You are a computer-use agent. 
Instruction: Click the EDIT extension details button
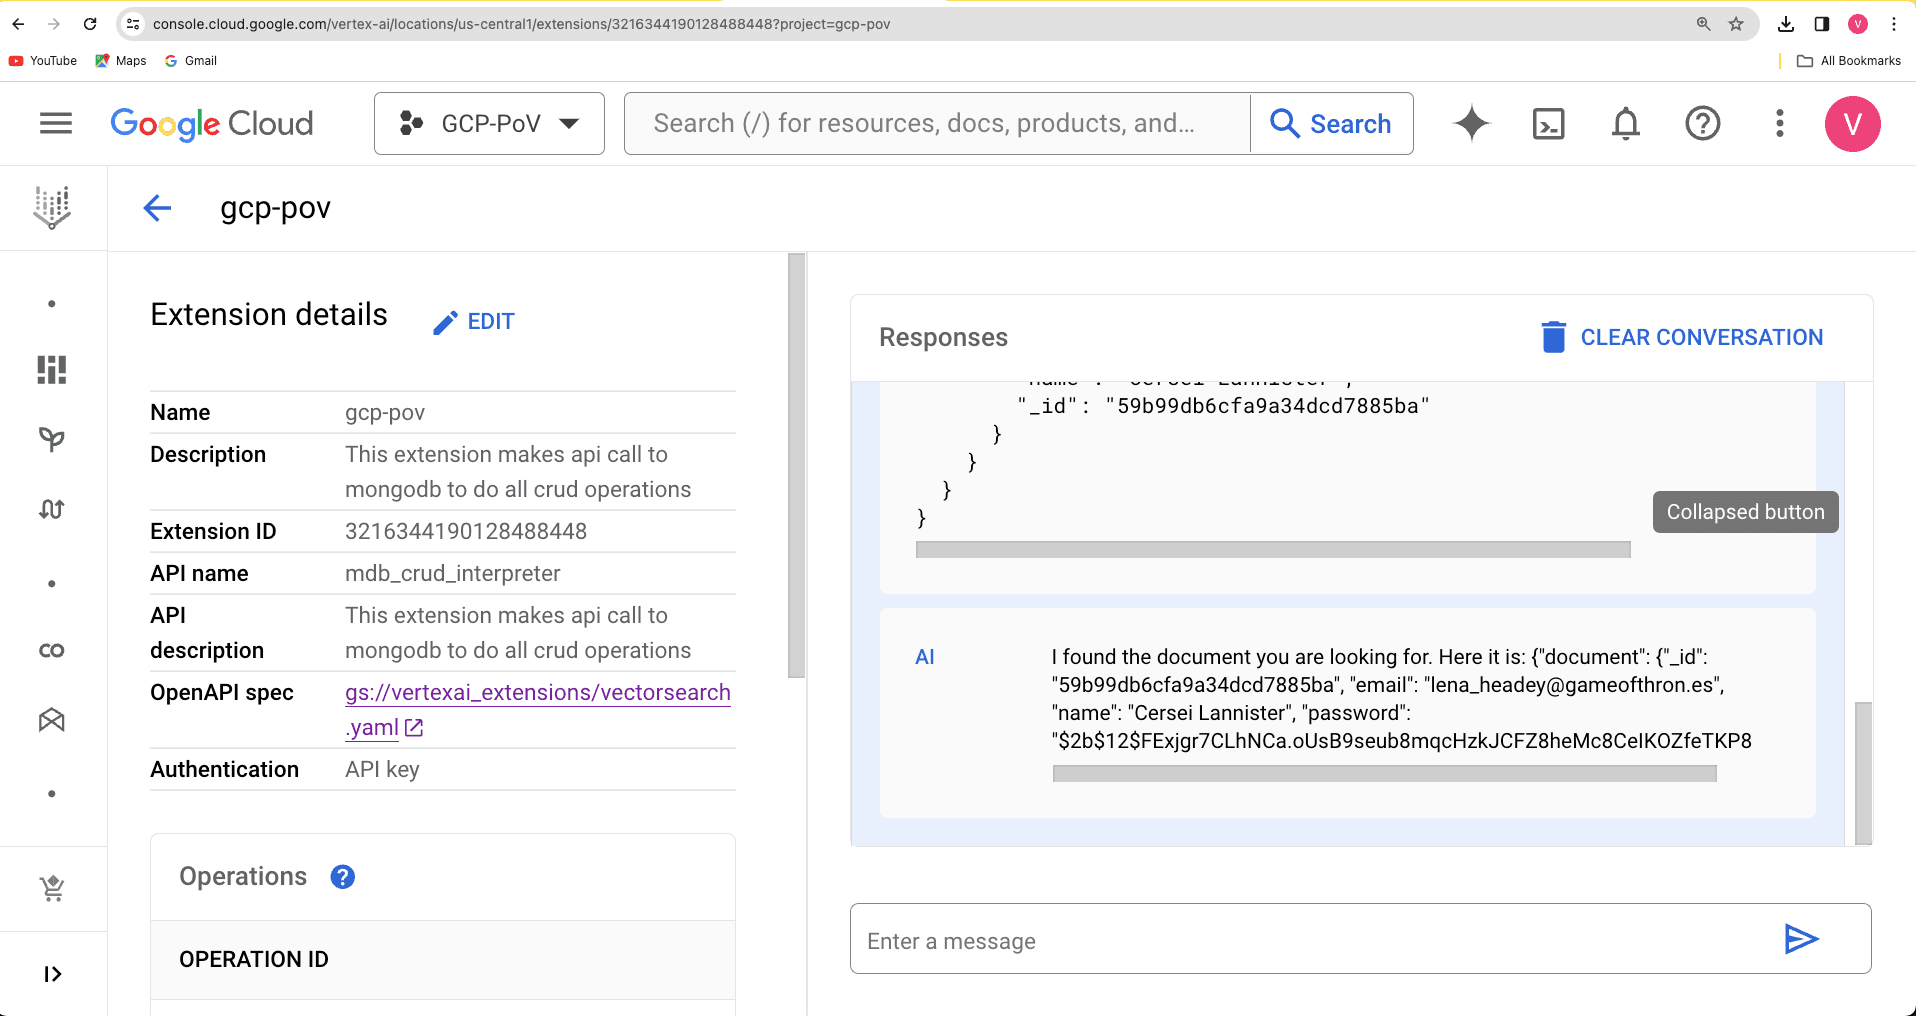point(474,322)
